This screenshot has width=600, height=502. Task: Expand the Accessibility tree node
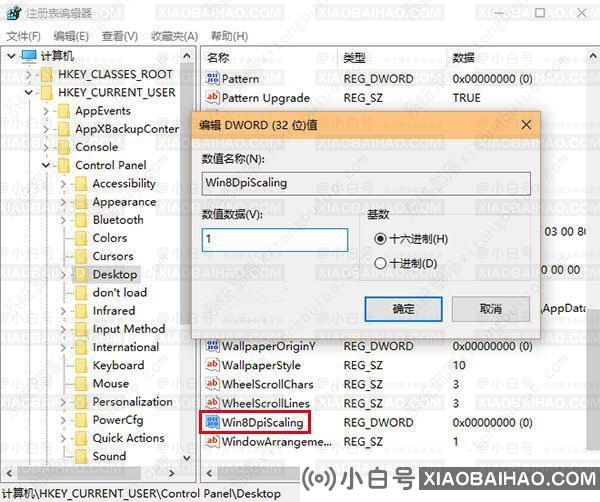[63, 184]
